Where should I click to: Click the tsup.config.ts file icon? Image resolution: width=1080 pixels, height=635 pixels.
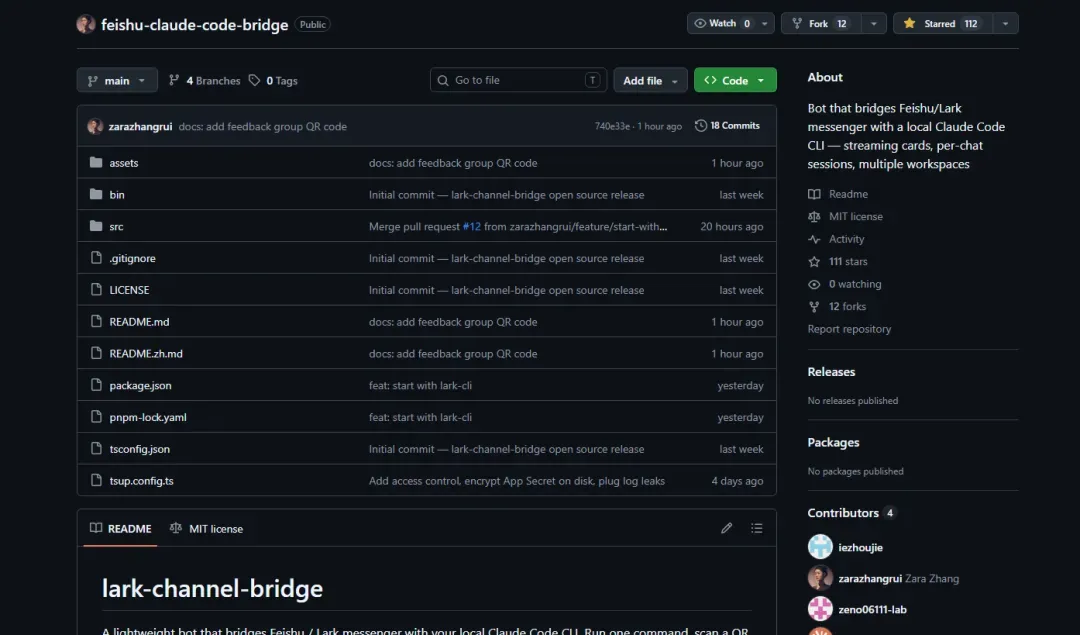coord(96,480)
